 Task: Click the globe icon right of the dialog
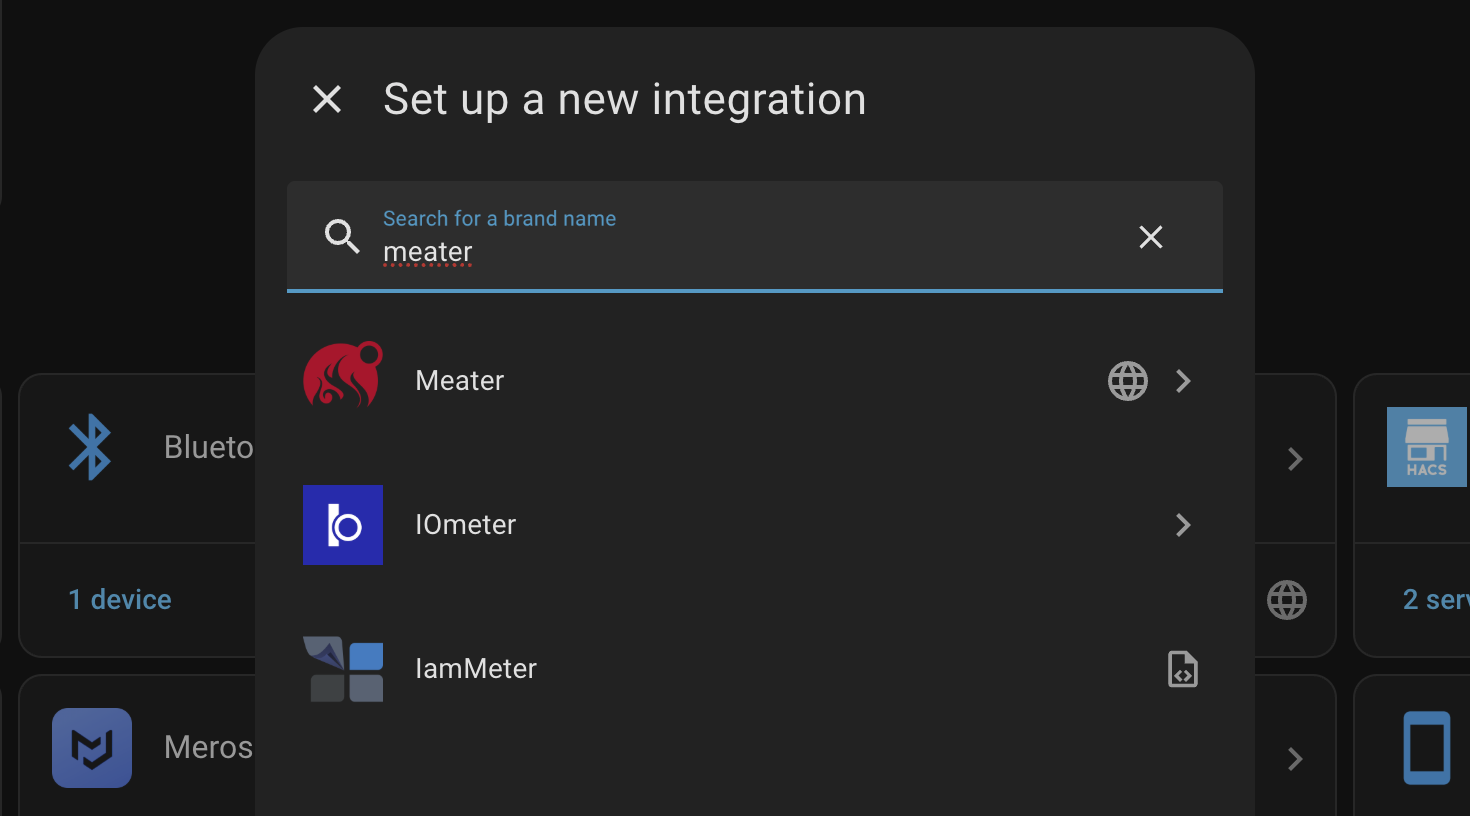click(x=1287, y=600)
